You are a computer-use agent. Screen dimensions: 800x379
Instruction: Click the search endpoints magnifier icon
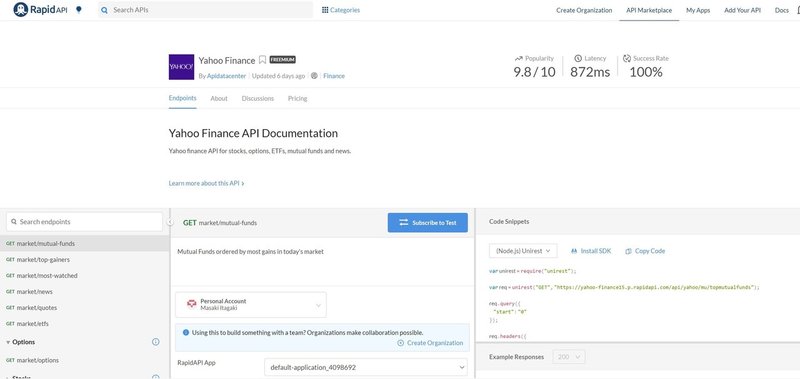pos(14,222)
